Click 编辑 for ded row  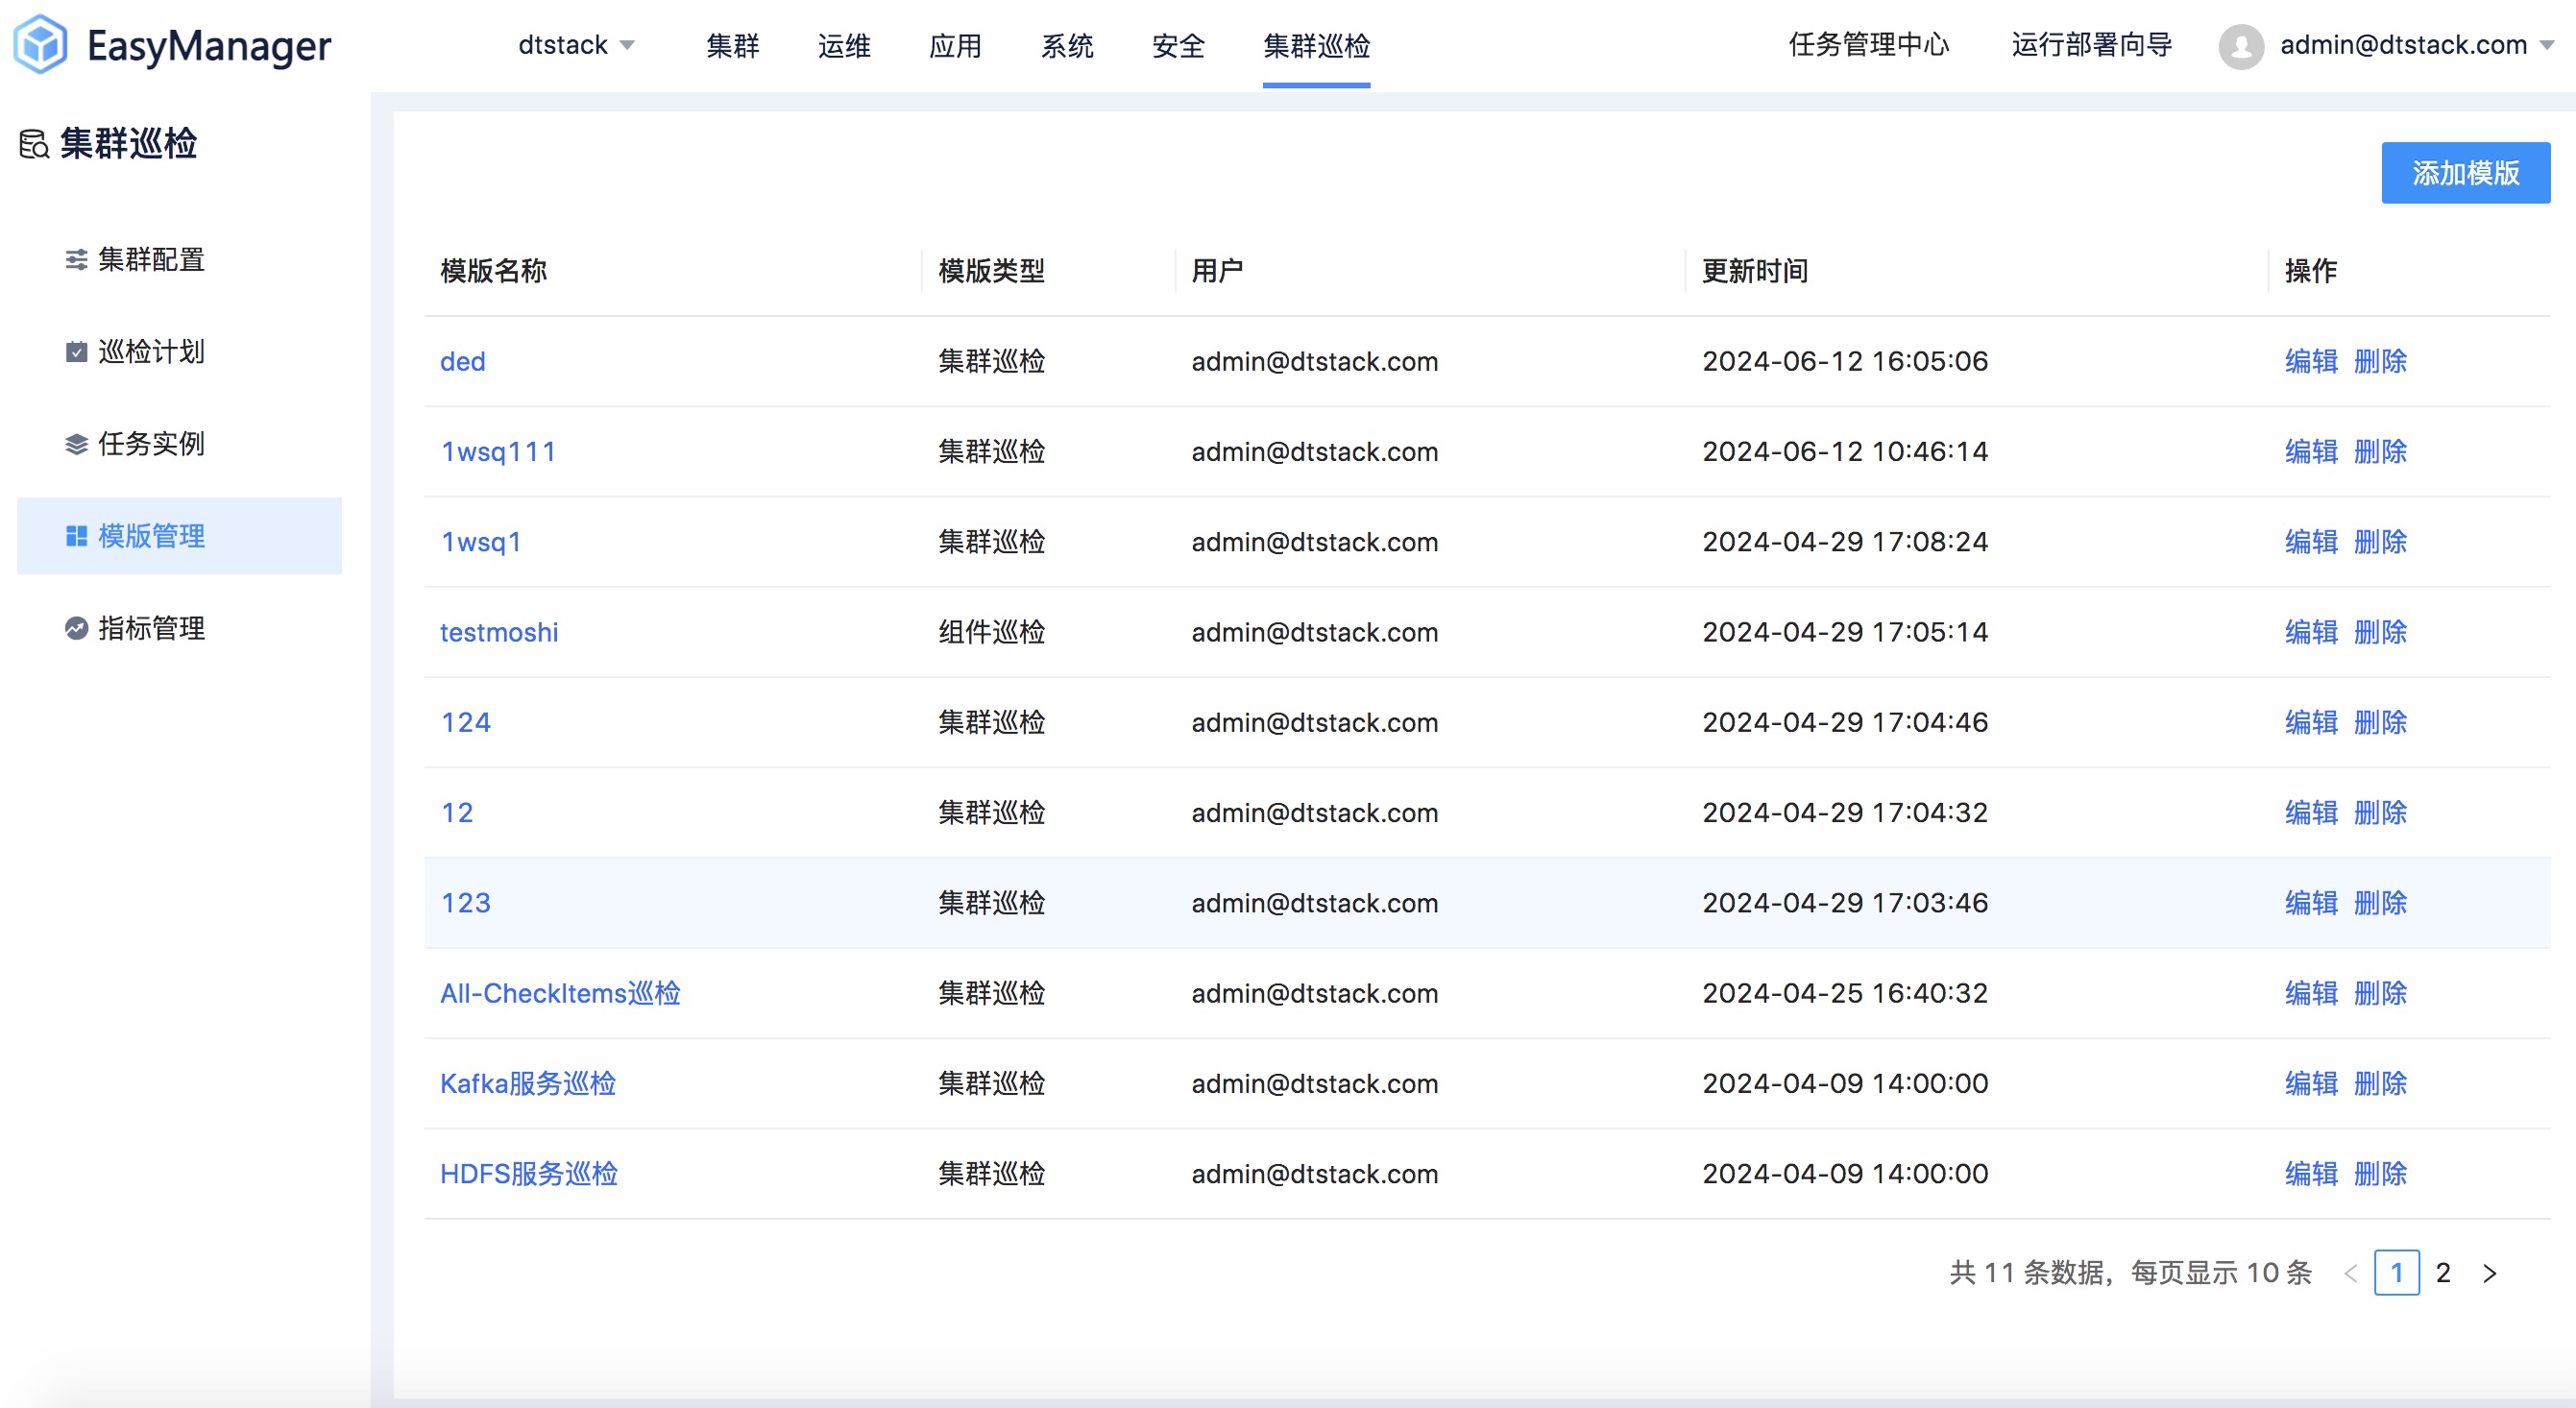(2311, 361)
